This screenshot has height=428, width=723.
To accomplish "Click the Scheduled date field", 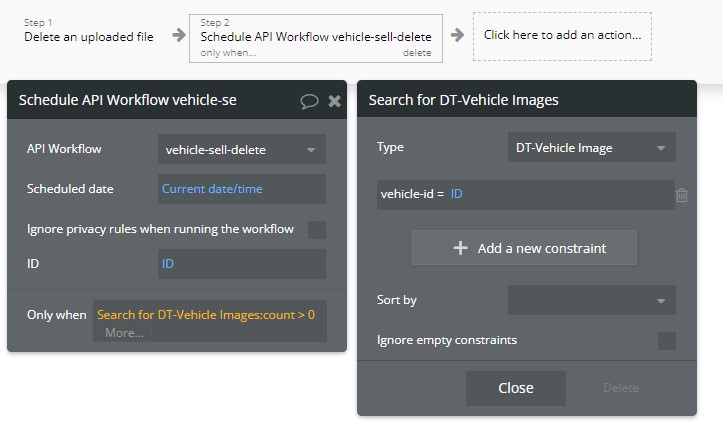I will [241, 189].
